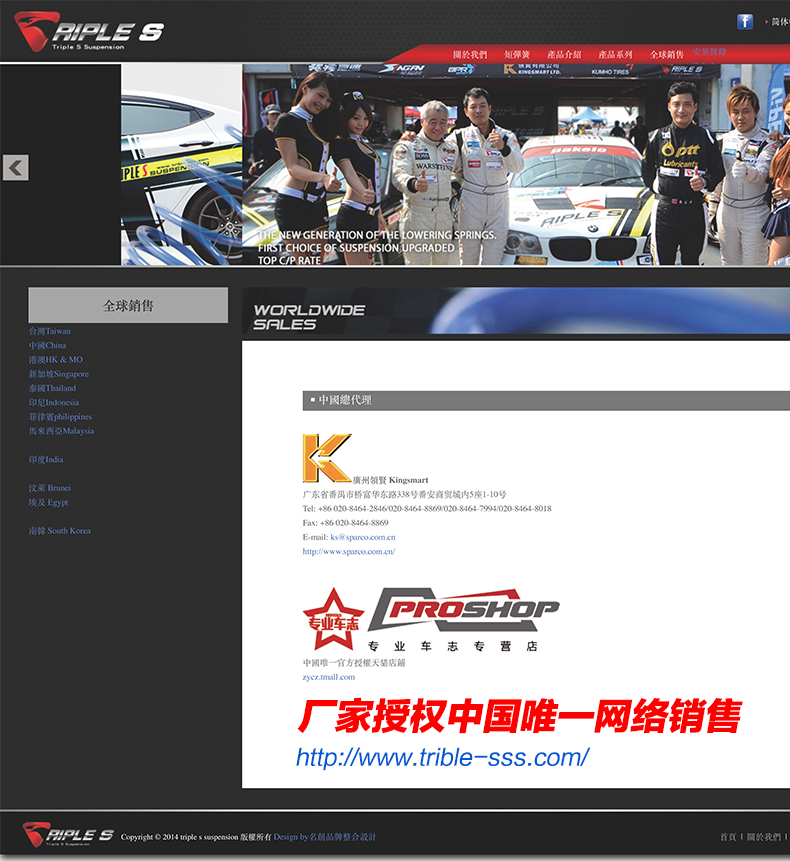Select 印度India region link
790x861 pixels.
pos(46,460)
